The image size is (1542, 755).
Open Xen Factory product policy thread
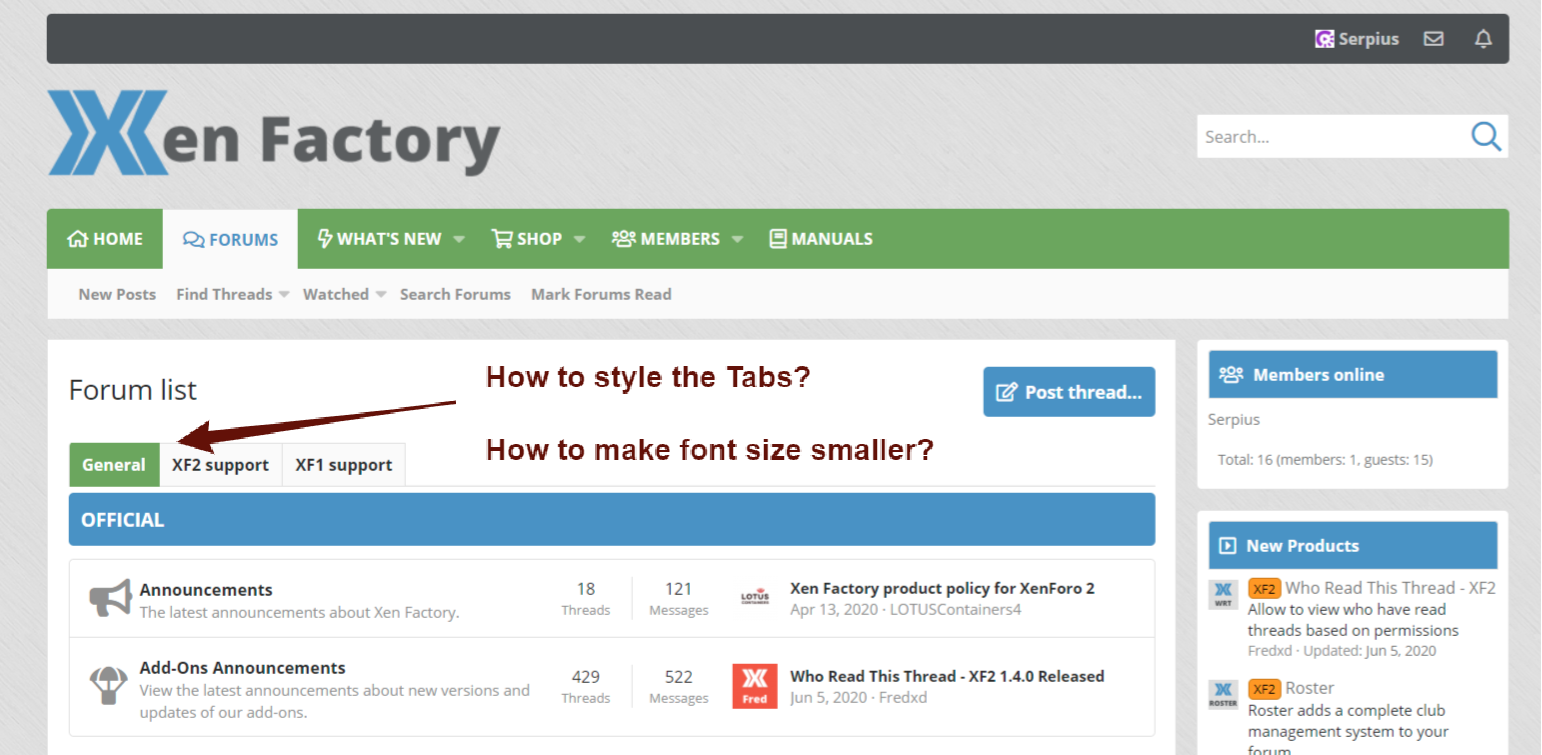[x=942, y=588]
